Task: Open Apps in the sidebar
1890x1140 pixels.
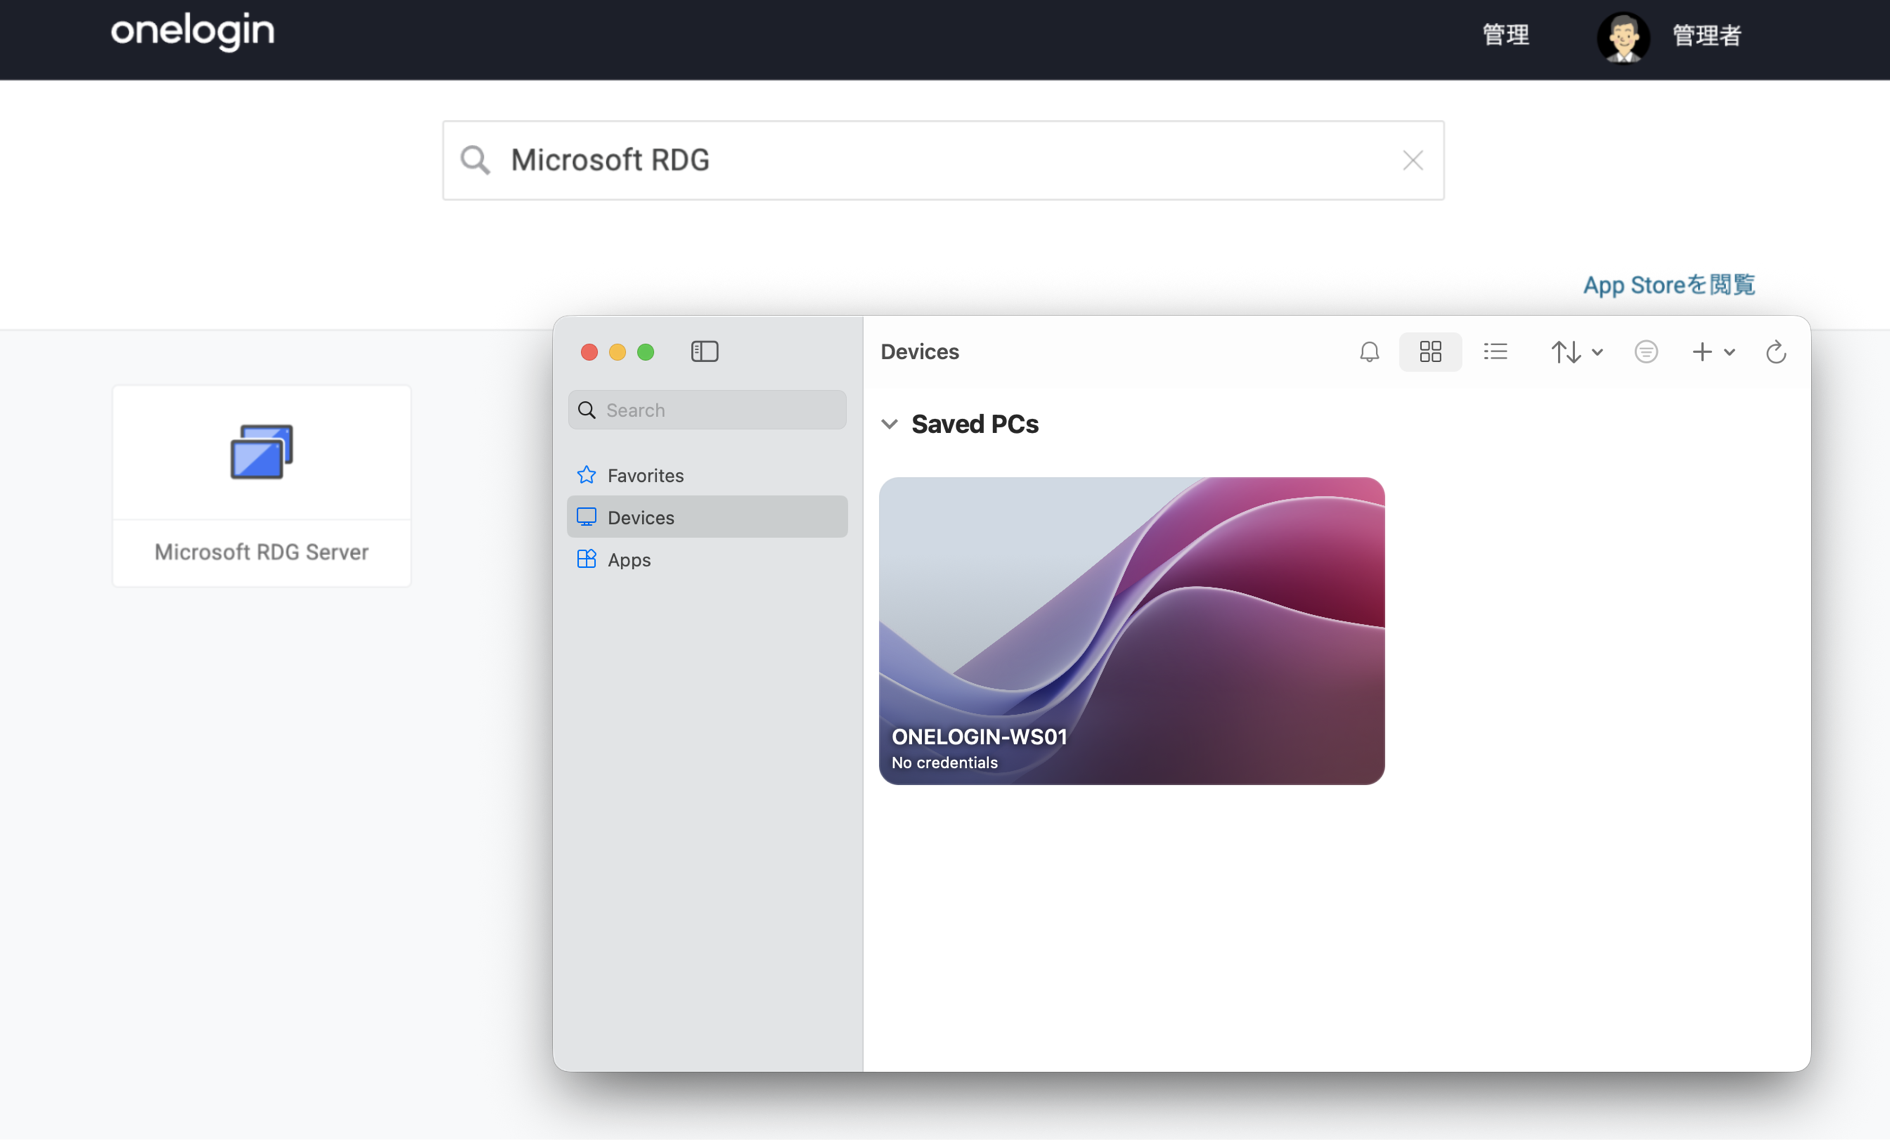Action: 629,560
